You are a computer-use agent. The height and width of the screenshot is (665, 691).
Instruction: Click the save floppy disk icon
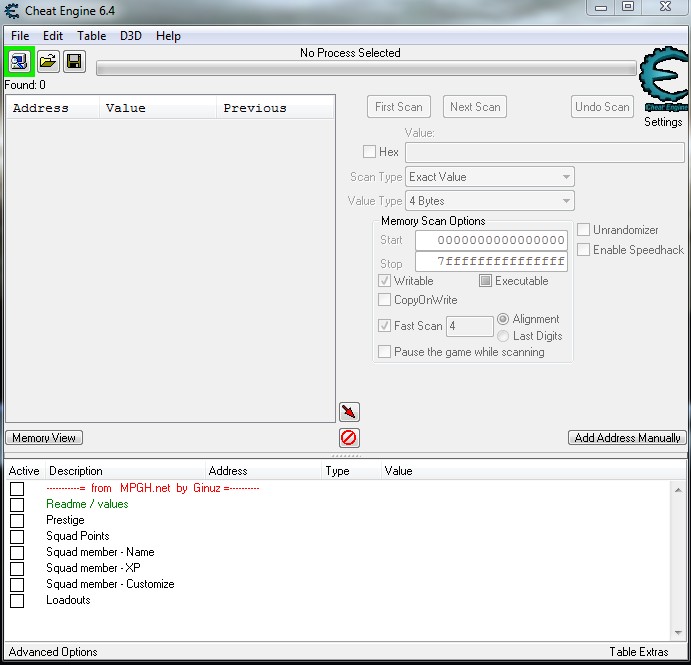(74, 61)
